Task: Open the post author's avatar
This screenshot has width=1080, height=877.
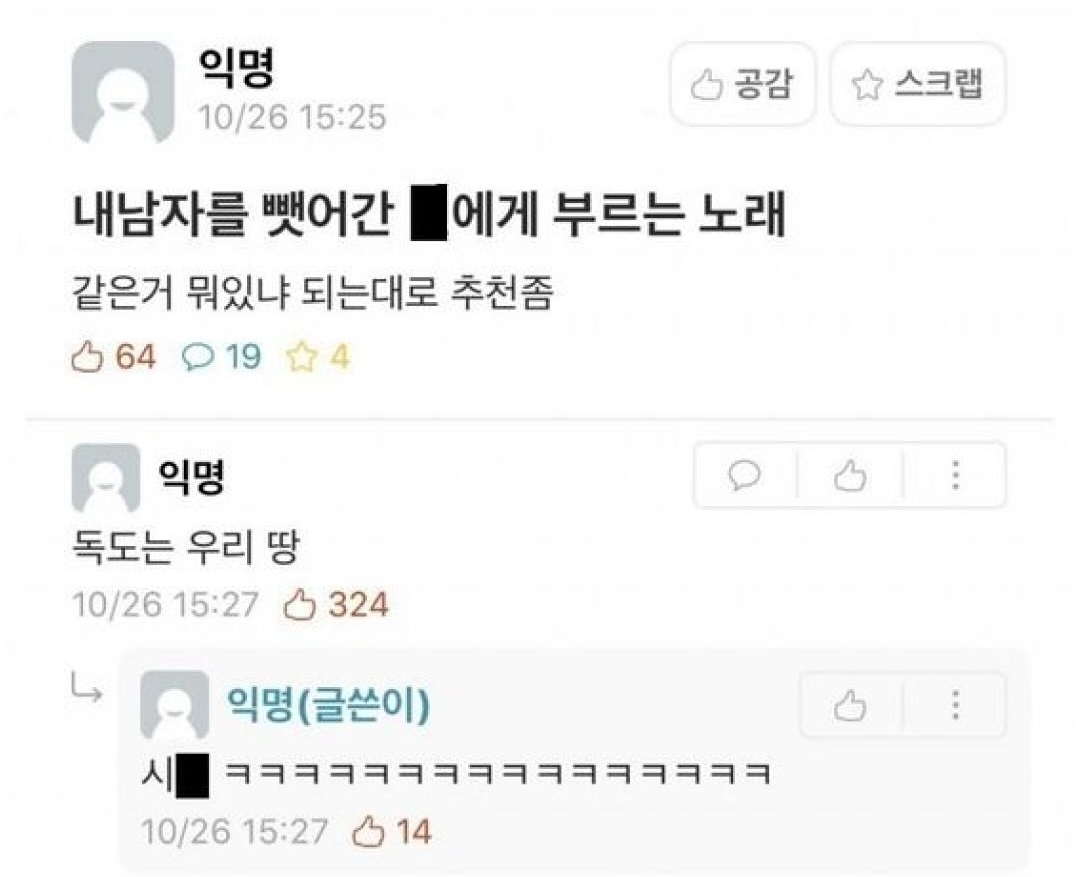Action: 123,92
